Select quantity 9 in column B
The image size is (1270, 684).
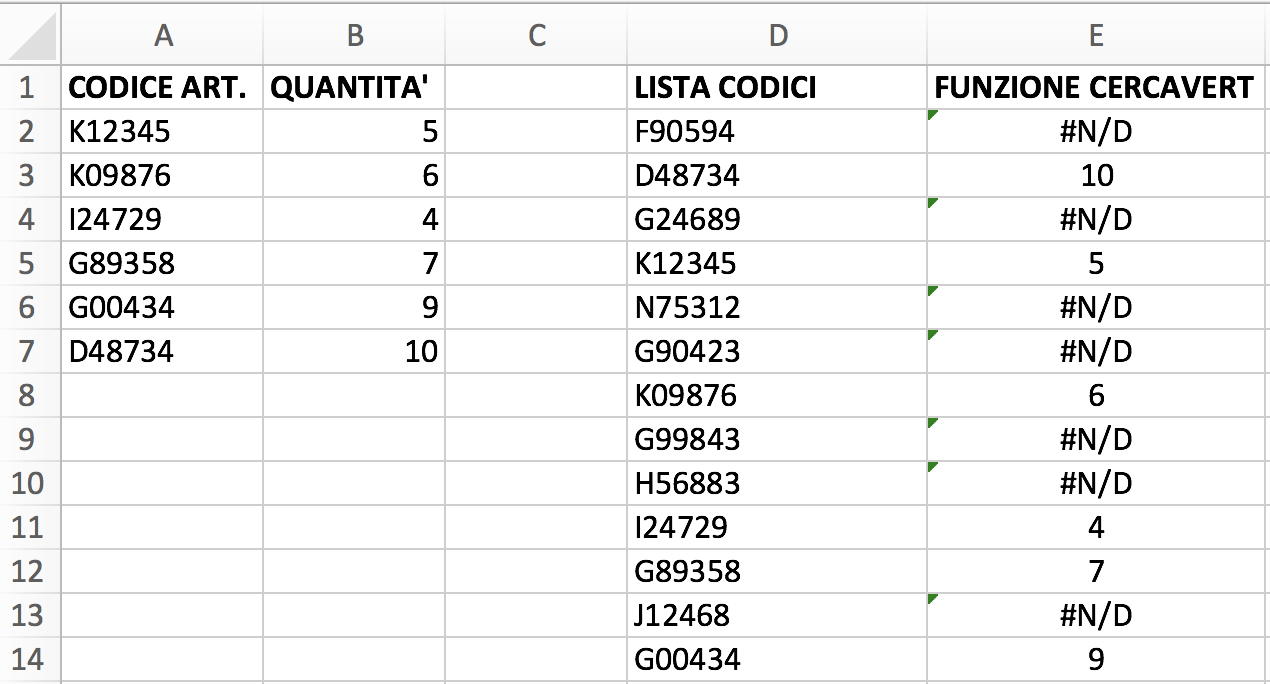(355, 308)
